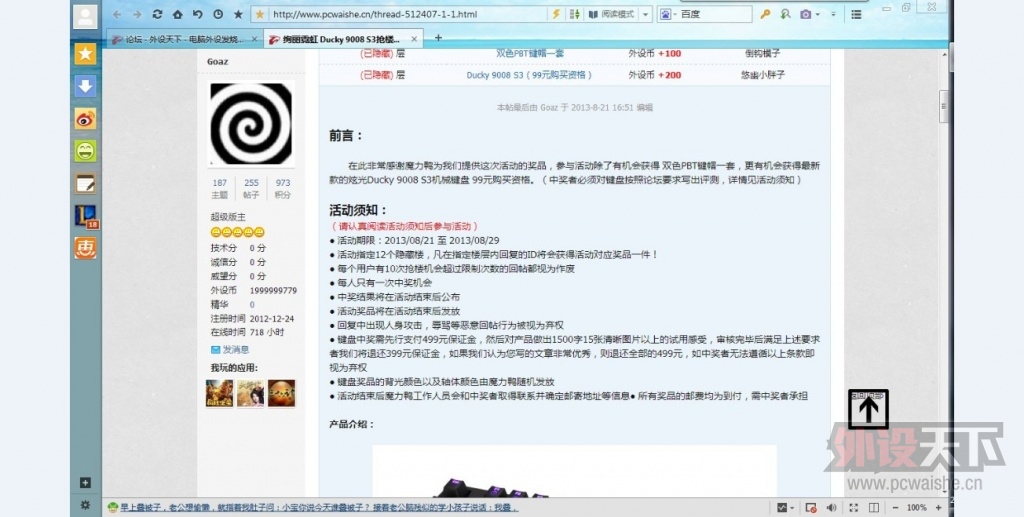
Task: Click the green figure icon next to the key icon
Action: pos(785,14)
